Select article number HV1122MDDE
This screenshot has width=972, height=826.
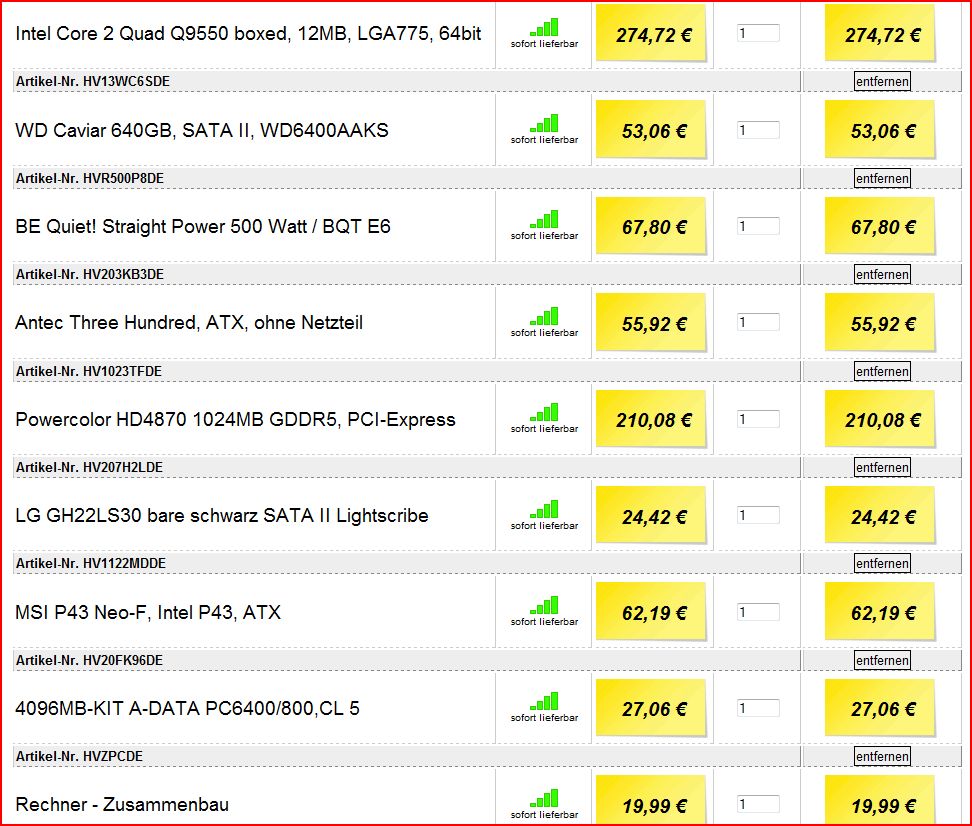pyautogui.click(x=125, y=563)
